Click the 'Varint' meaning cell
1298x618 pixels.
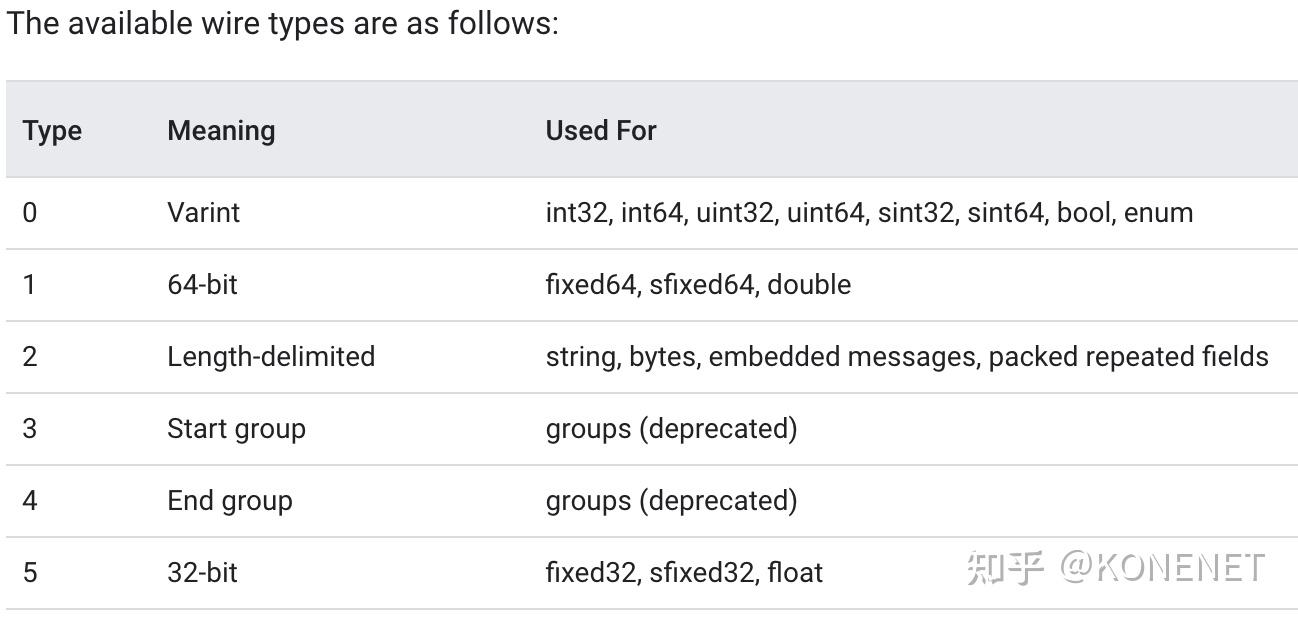coord(204,213)
